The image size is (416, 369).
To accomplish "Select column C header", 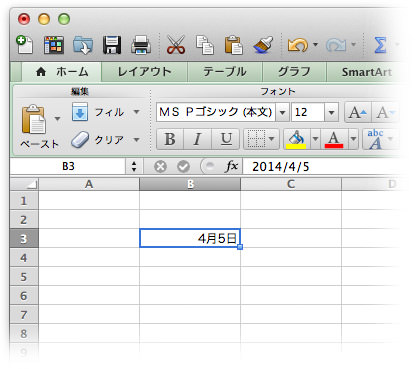I will (291, 184).
